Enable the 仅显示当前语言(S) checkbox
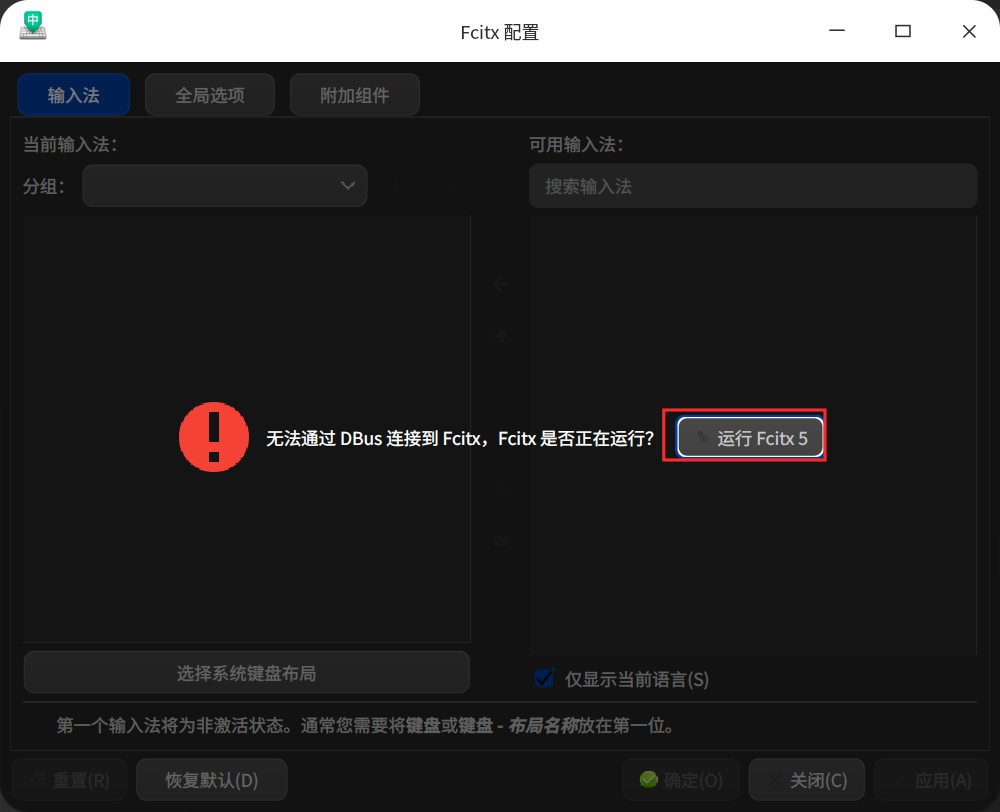The height and width of the screenshot is (812, 1000). (543, 678)
